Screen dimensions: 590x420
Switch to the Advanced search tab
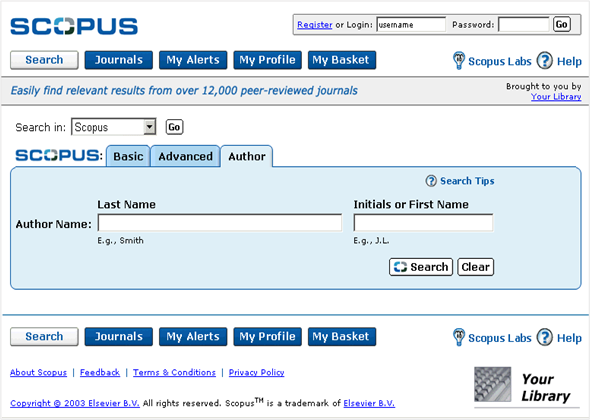tap(186, 156)
